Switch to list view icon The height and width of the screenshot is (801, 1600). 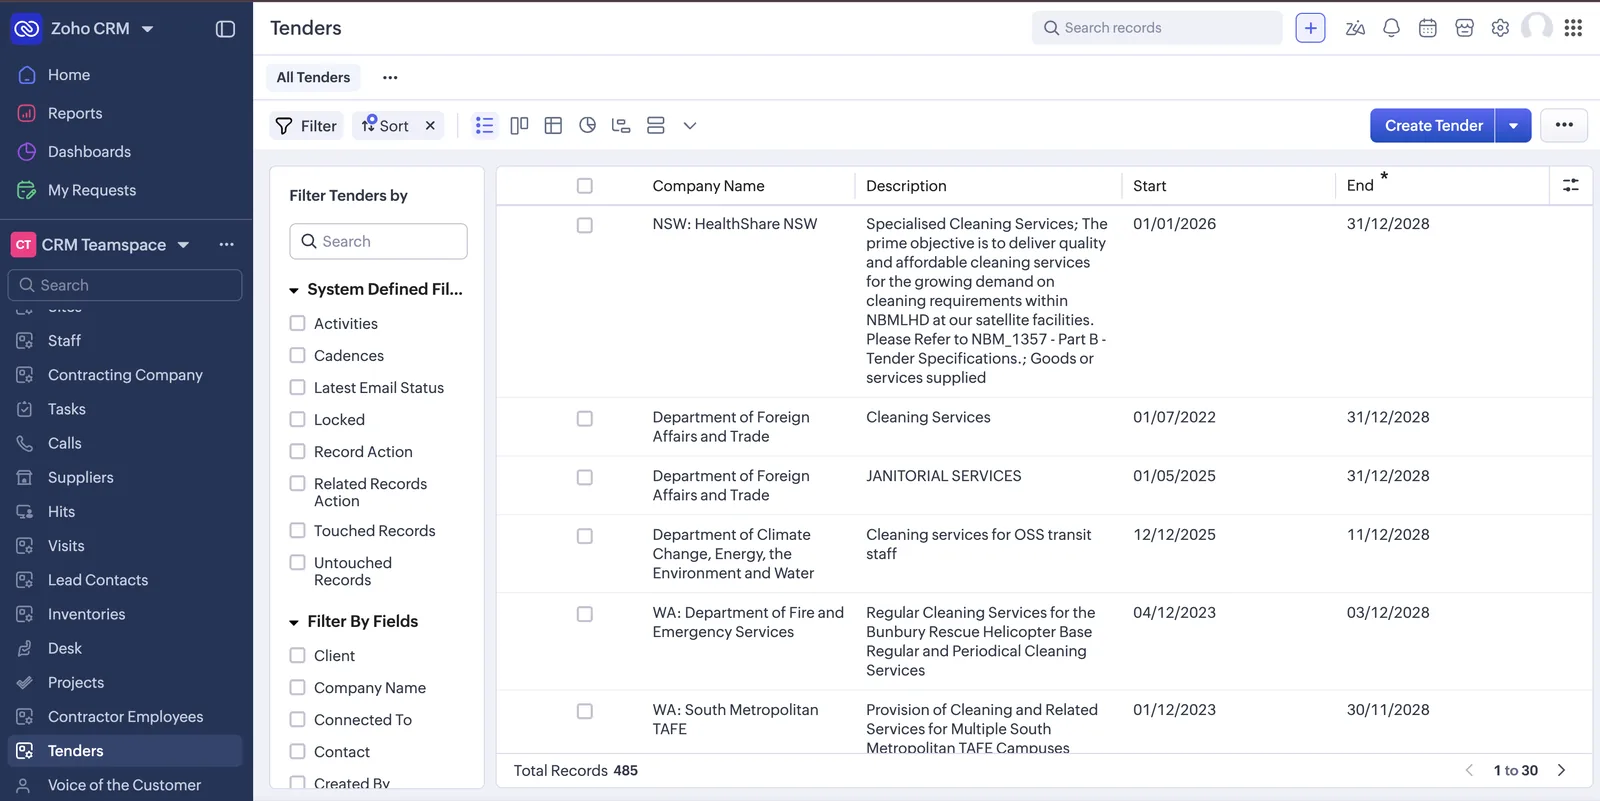[485, 125]
